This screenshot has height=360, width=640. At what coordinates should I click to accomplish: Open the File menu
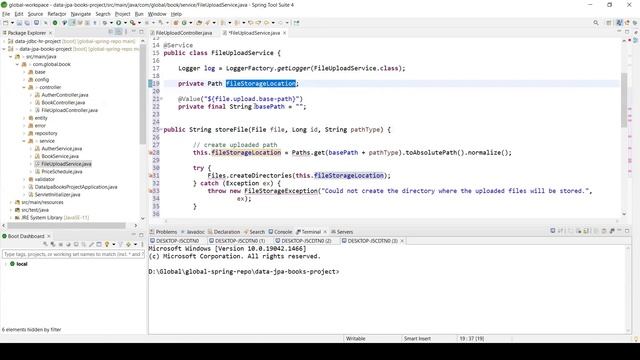[x=6, y=14]
